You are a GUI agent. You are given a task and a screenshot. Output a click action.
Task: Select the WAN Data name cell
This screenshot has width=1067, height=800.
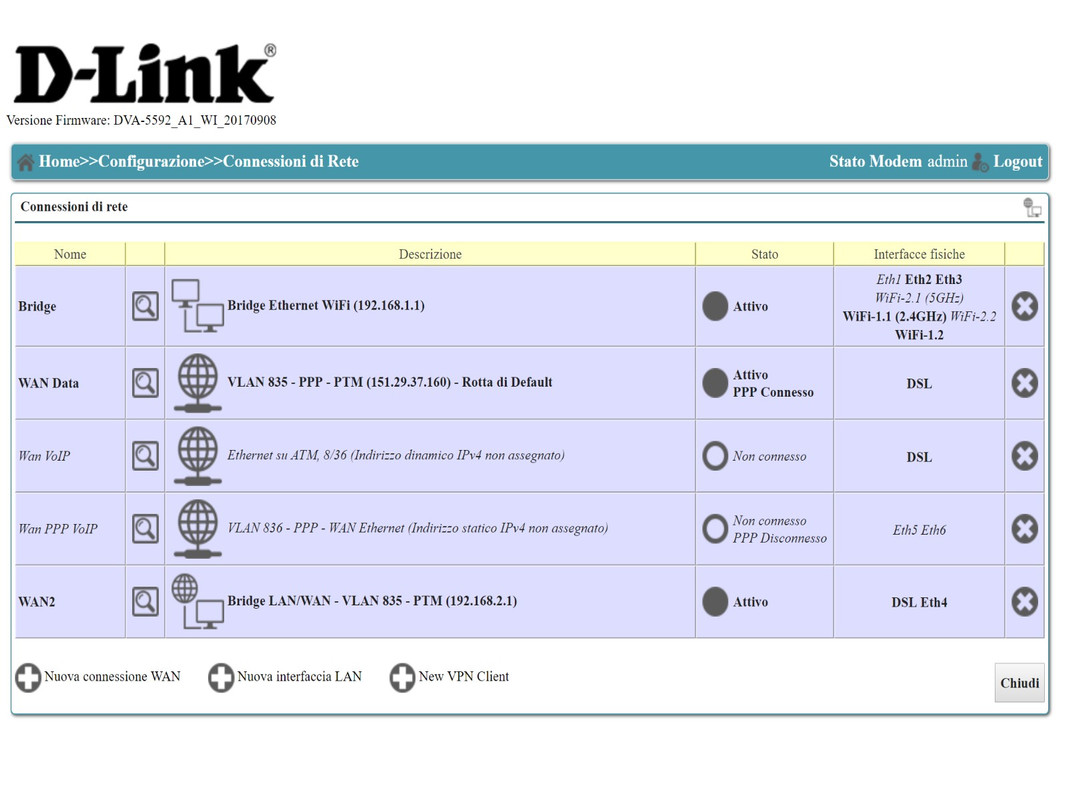70,383
